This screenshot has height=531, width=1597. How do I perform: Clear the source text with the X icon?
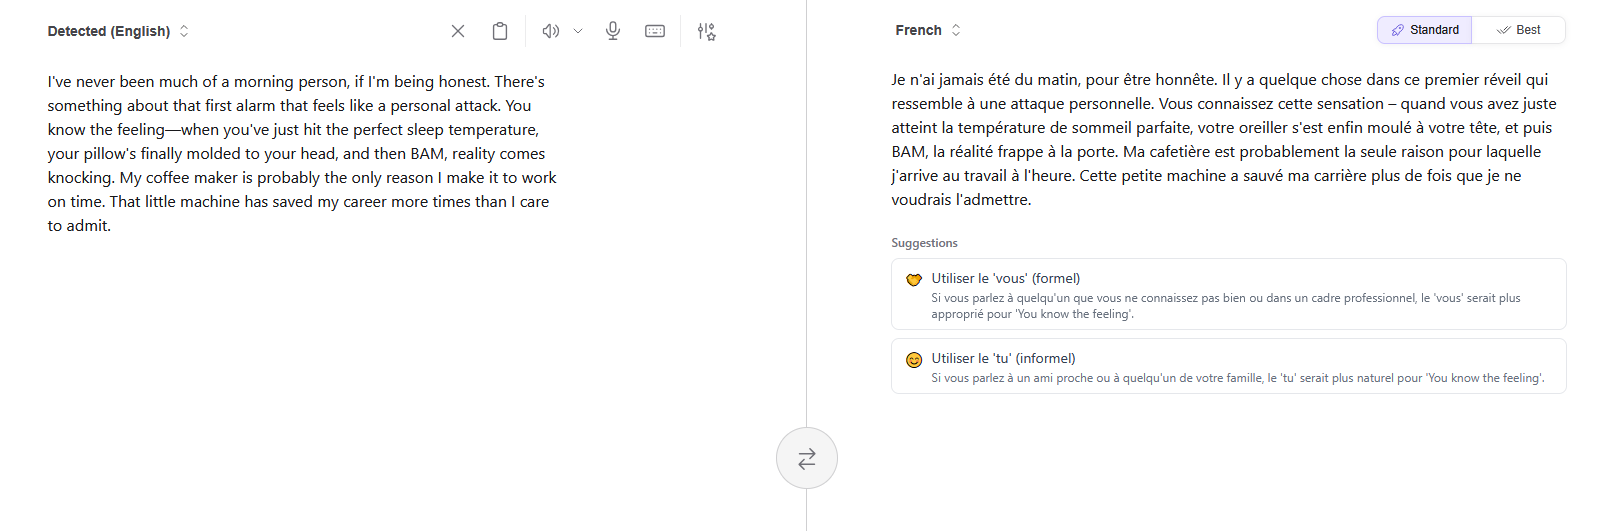click(x=458, y=31)
